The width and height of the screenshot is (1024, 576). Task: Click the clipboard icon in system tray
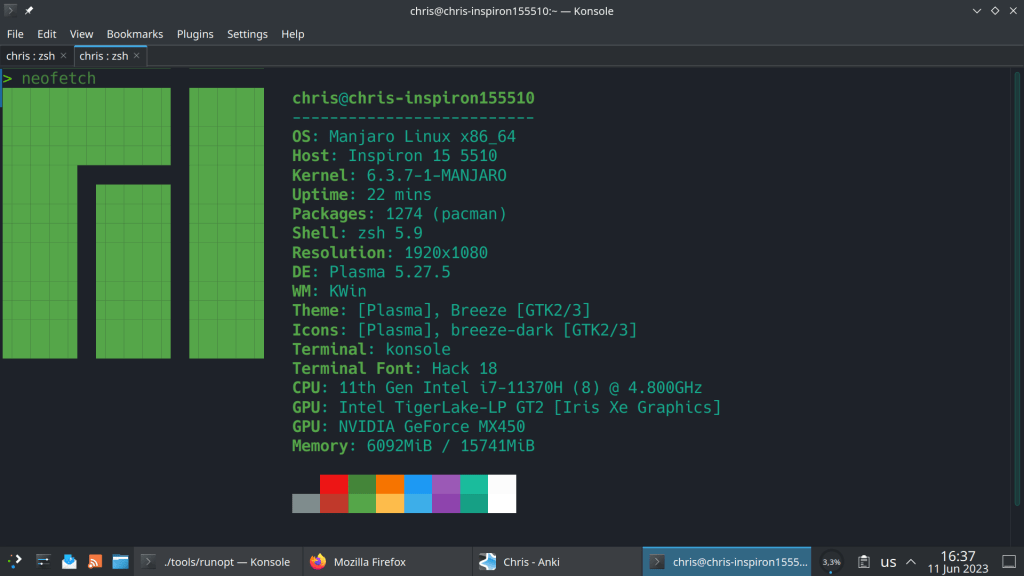click(x=862, y=562)
